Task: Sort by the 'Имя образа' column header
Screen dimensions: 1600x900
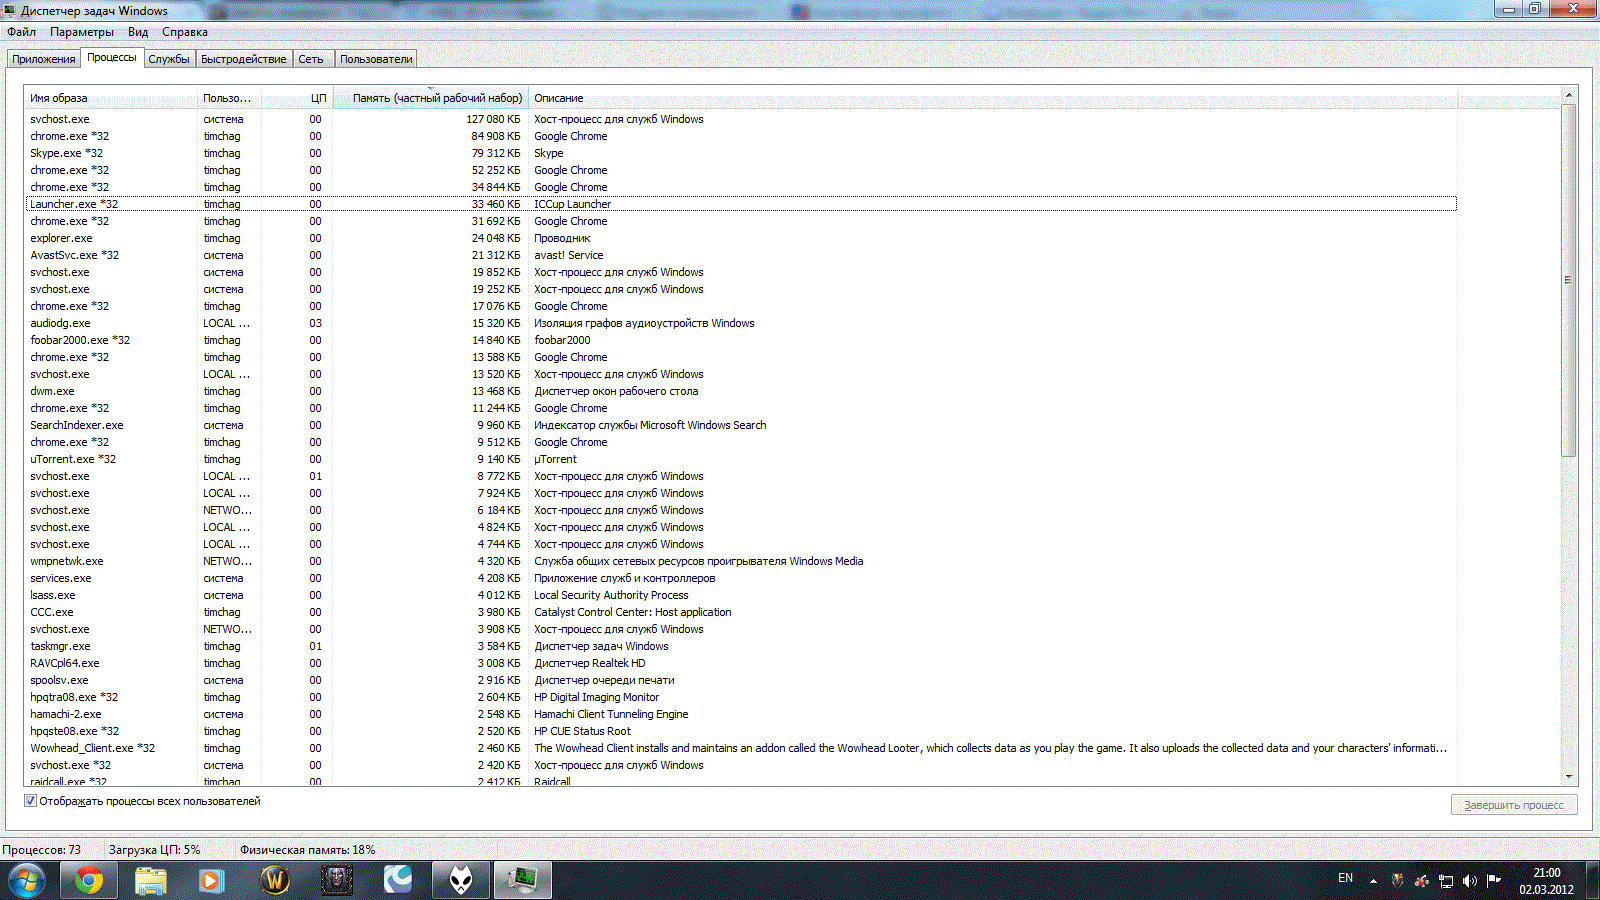Action: coord(111,98)
